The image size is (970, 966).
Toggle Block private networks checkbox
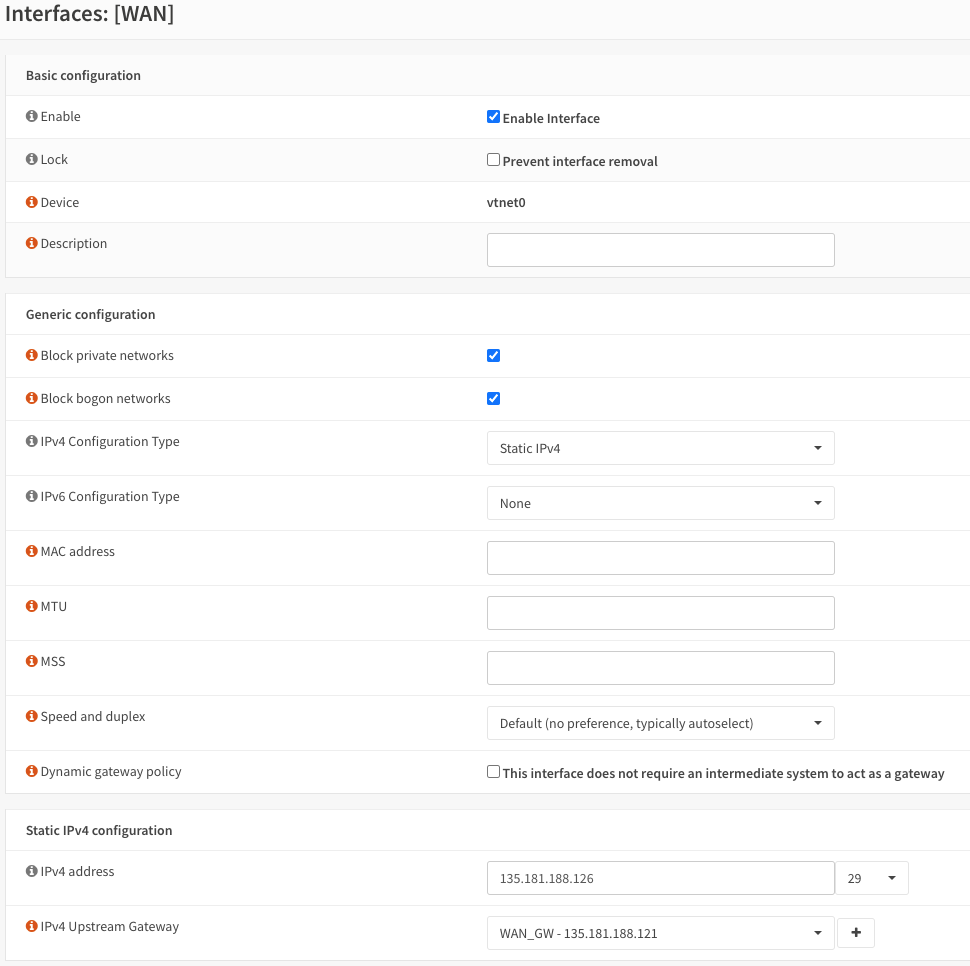click(x=493, y=356)
